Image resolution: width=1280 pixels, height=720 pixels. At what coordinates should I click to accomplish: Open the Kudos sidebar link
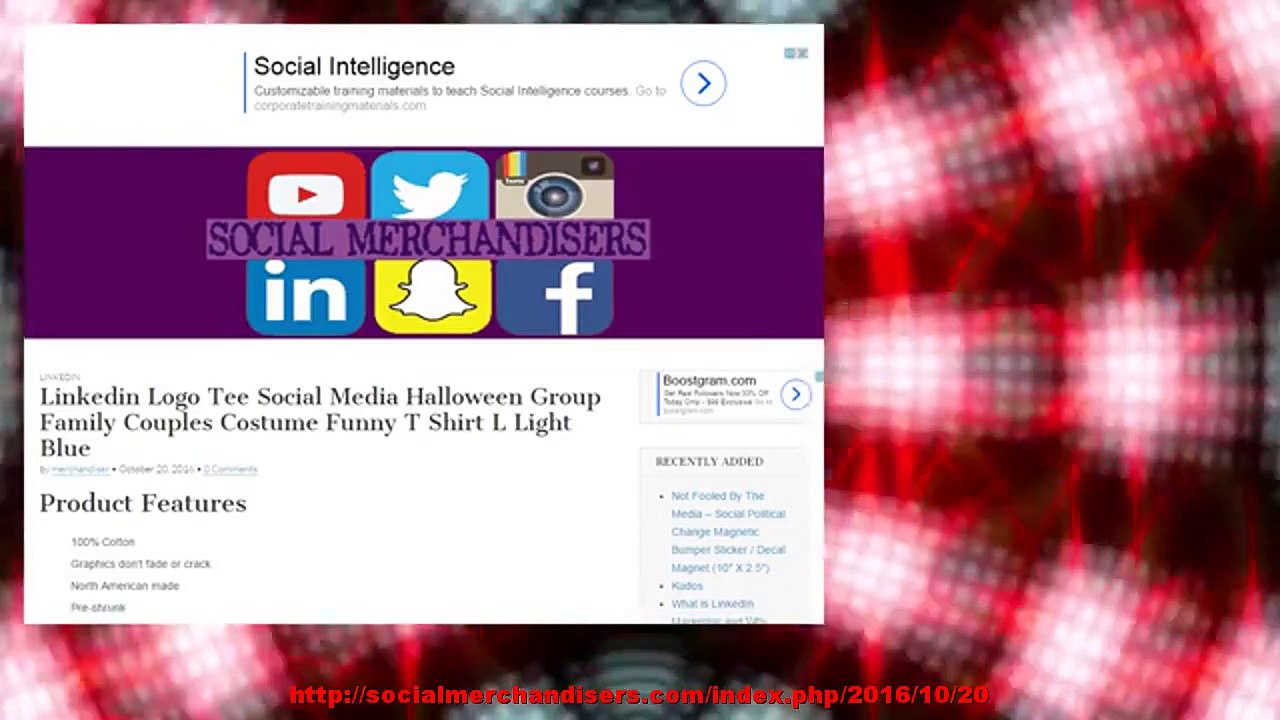[x=687, y=586]
